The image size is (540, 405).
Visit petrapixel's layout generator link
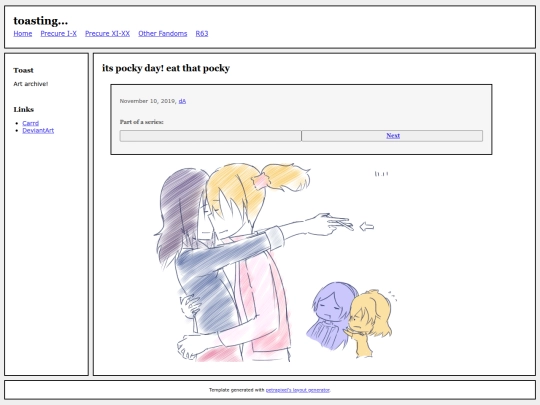[x=298, y=390]
